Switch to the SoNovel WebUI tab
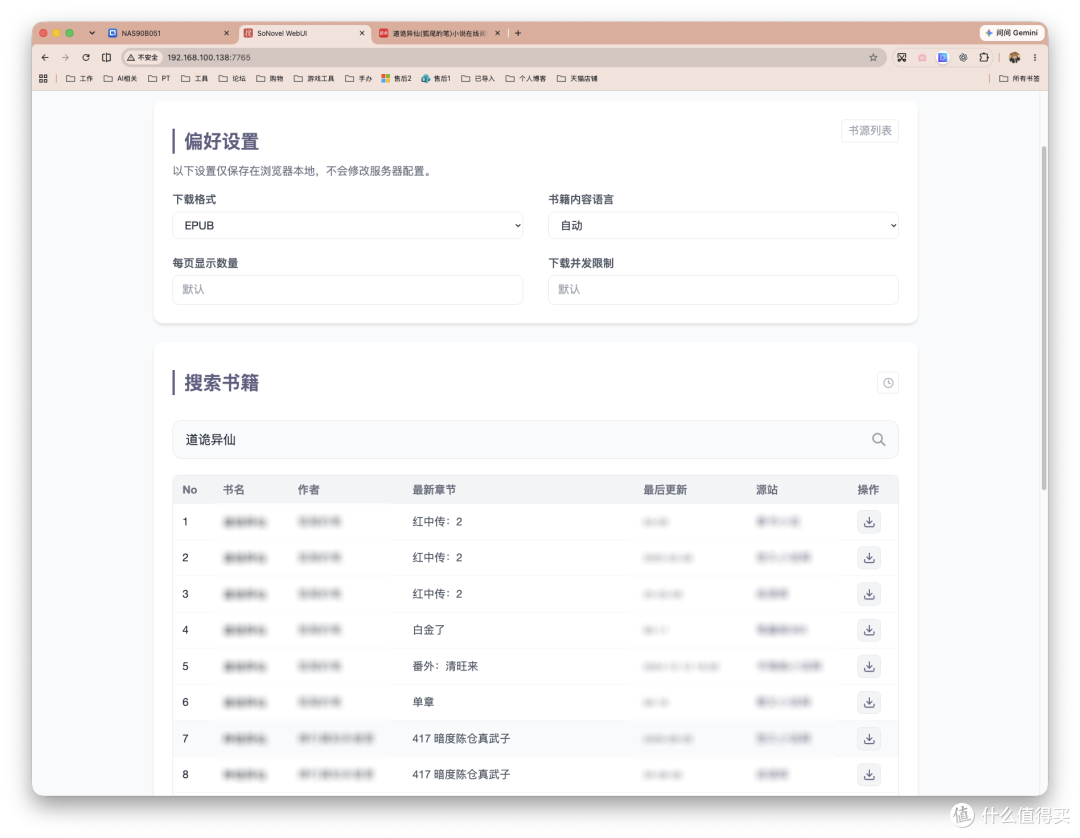Viewport: 1080px width, 838px height. [304, 33]
